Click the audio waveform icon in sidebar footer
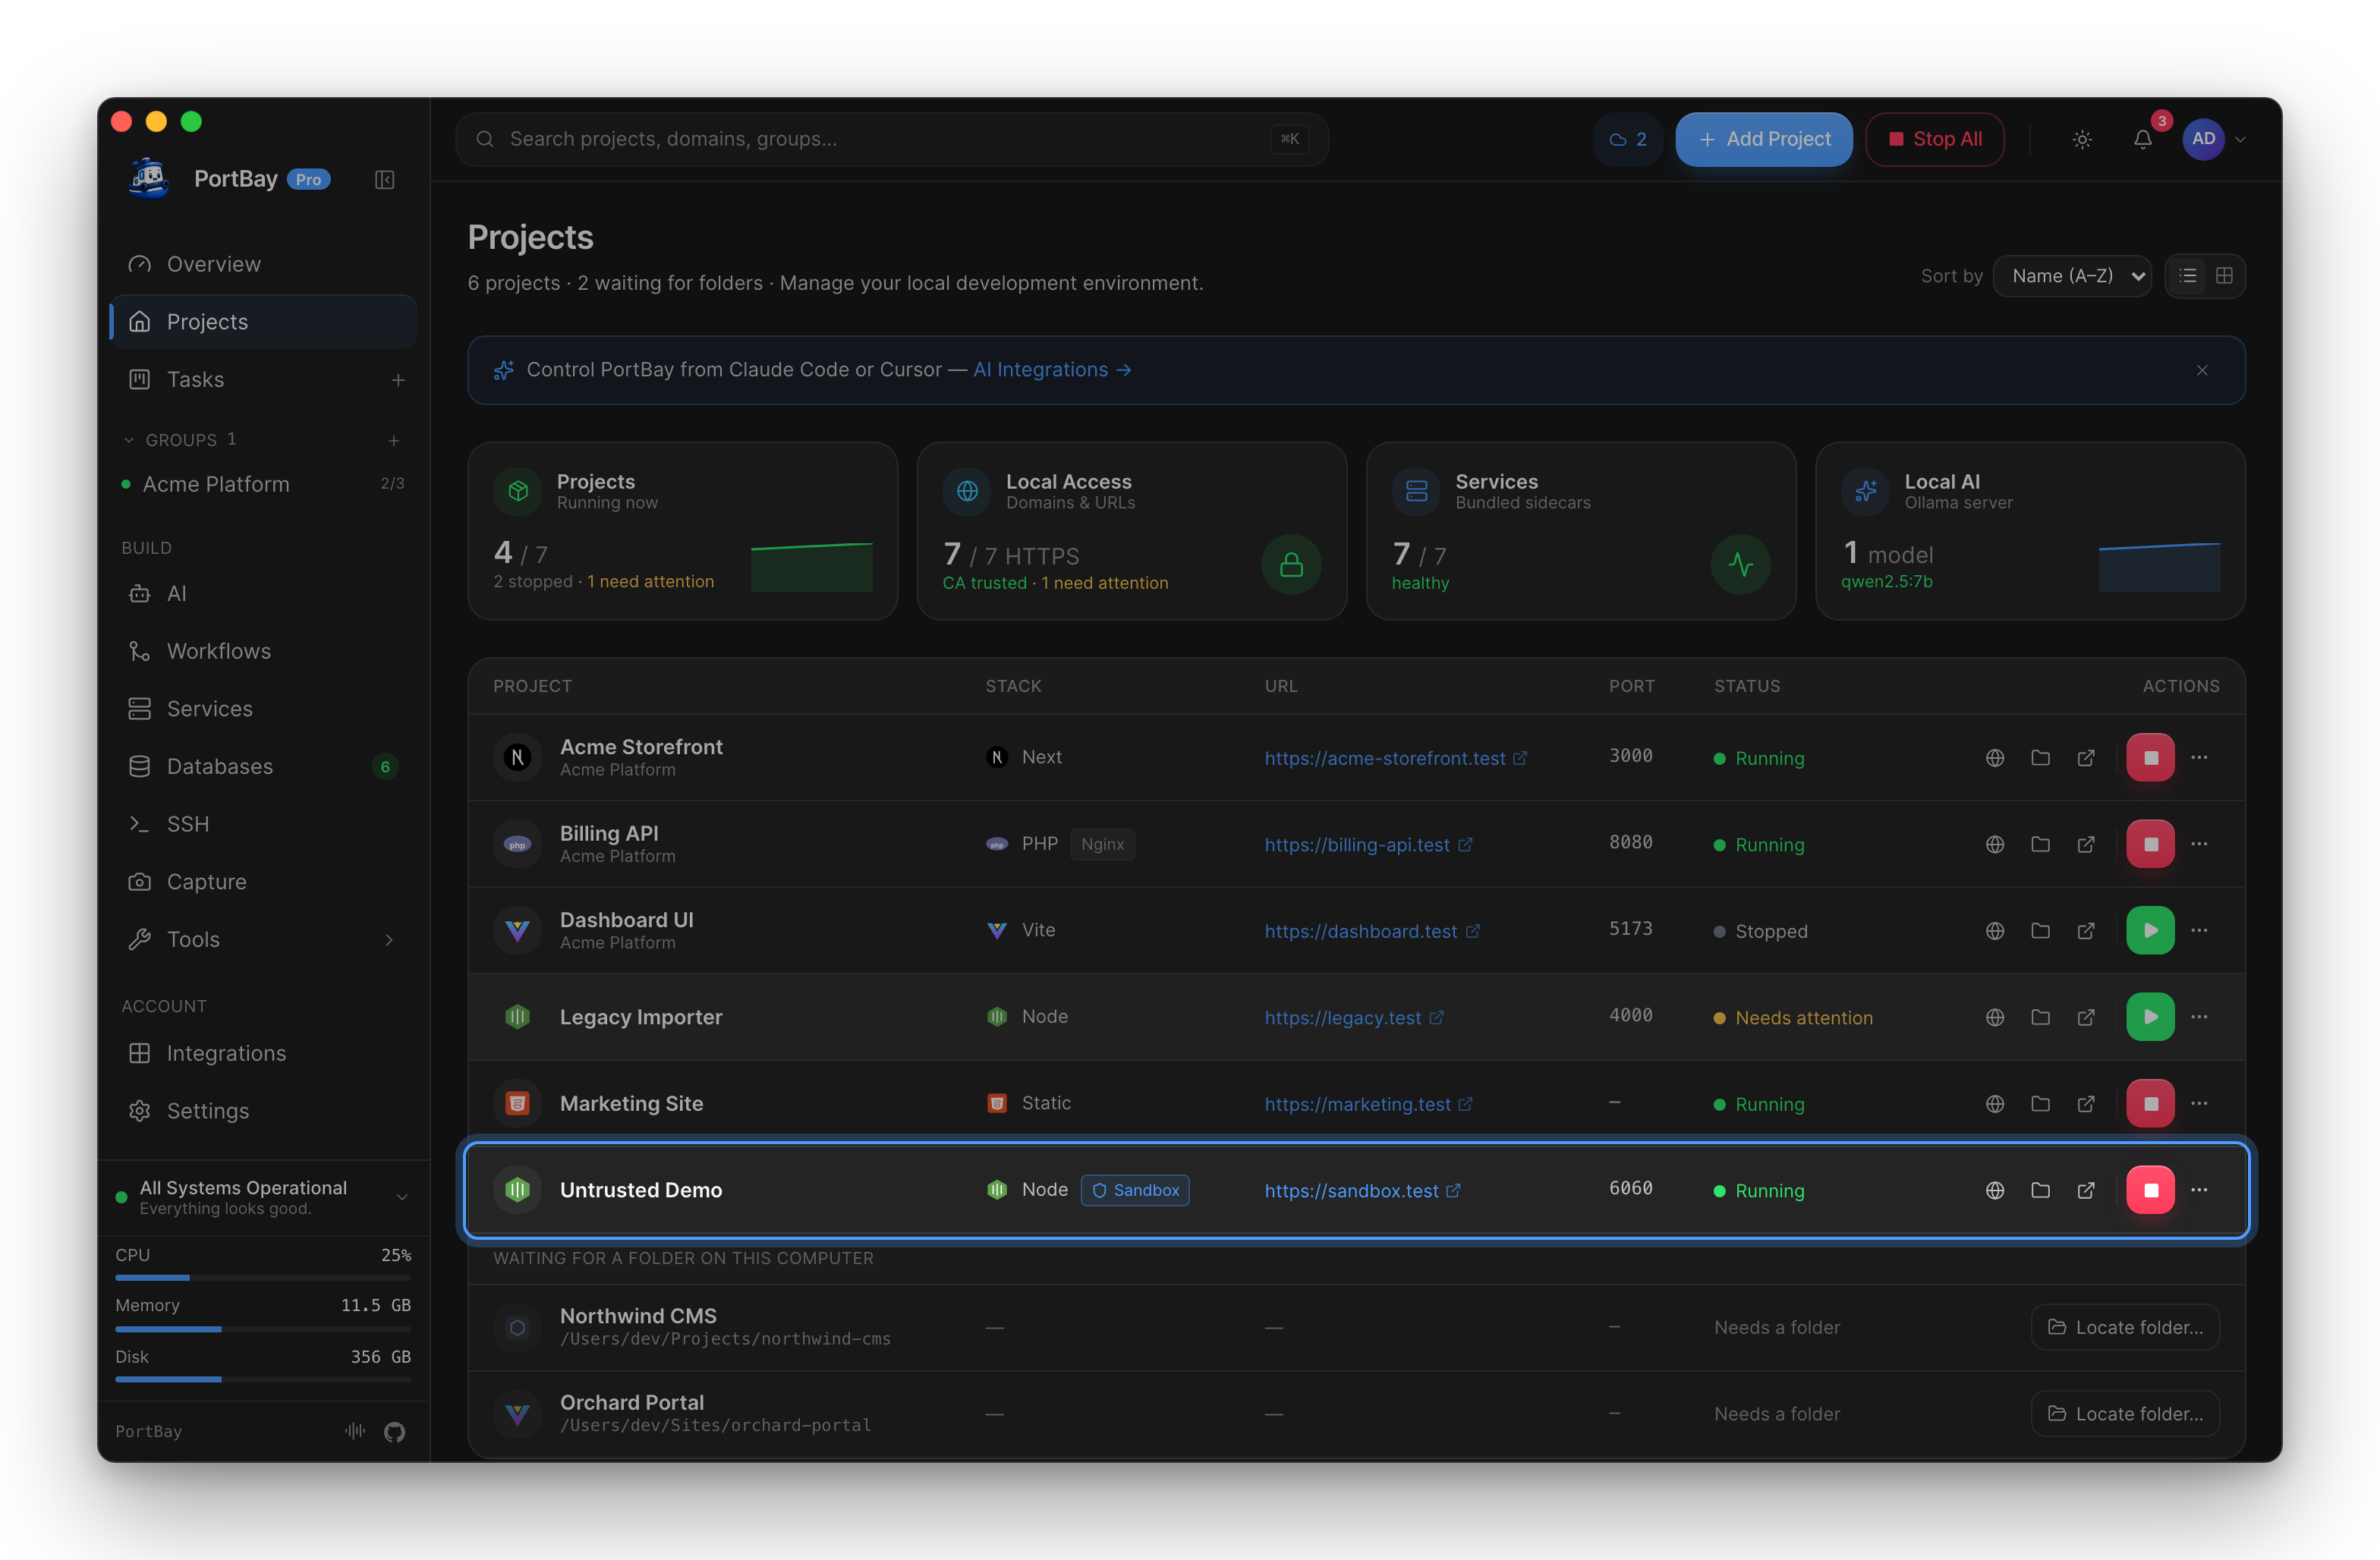The height and width of the screenshot is (1560, 2380). coord(355,1431)
